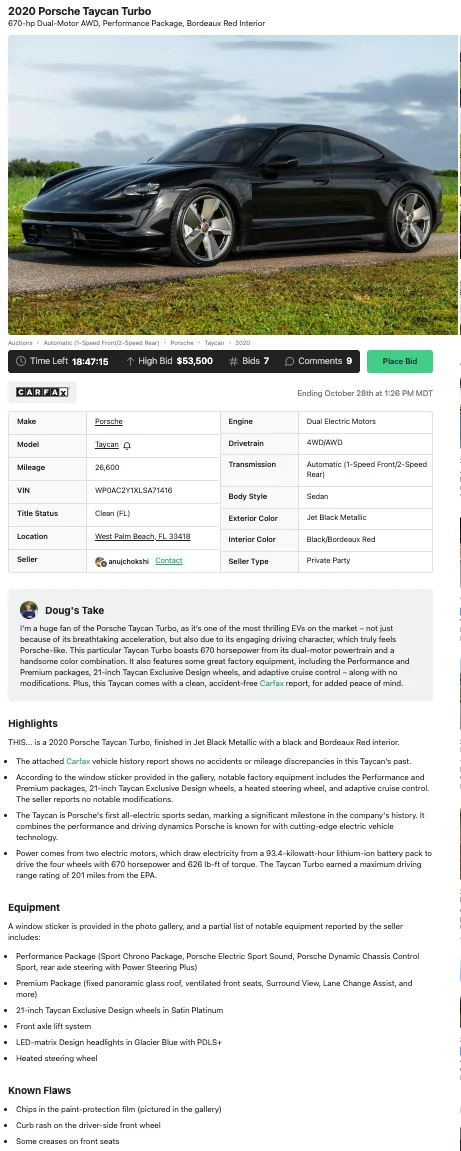
Task: Open the Taycan model link in table
Action: 107,445
